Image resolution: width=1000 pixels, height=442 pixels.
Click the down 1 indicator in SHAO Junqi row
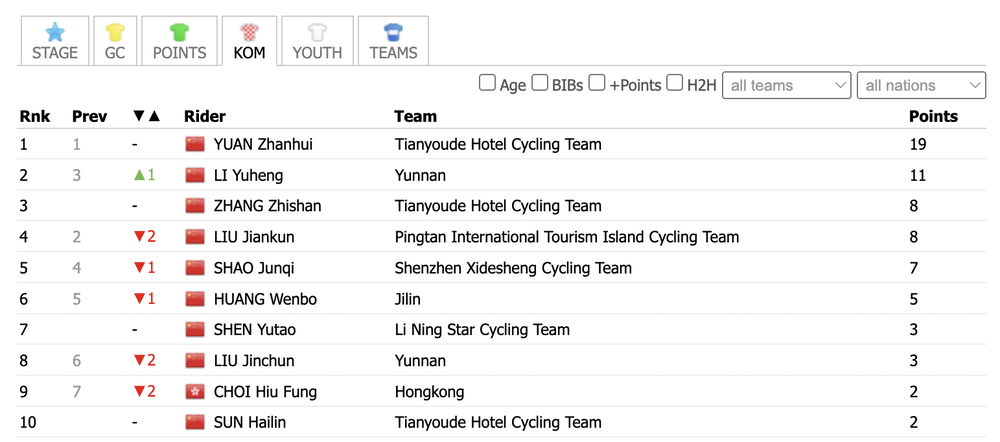144,268
